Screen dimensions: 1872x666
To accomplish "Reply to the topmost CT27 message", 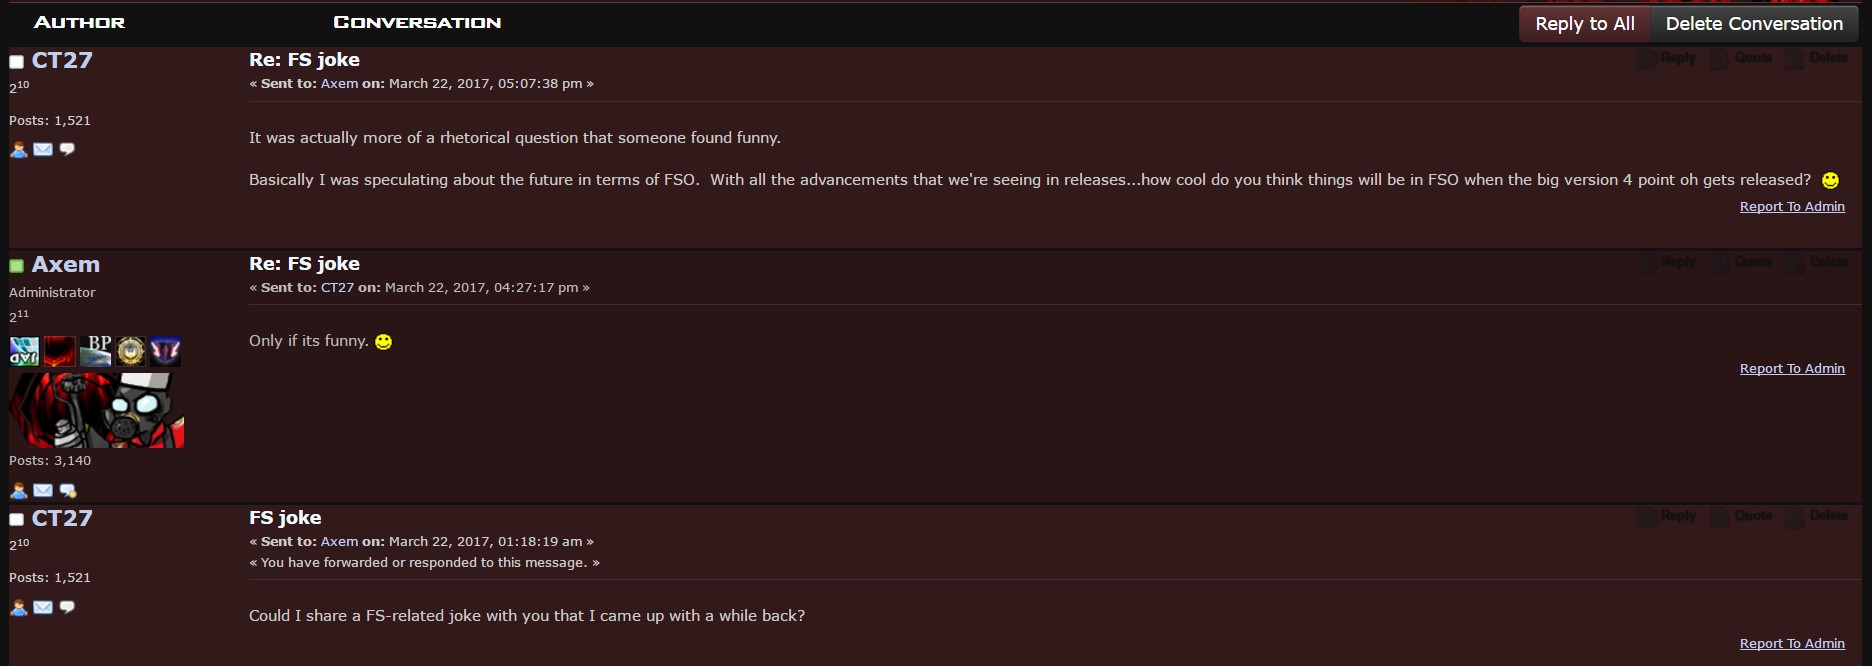I will point(1667,58).
